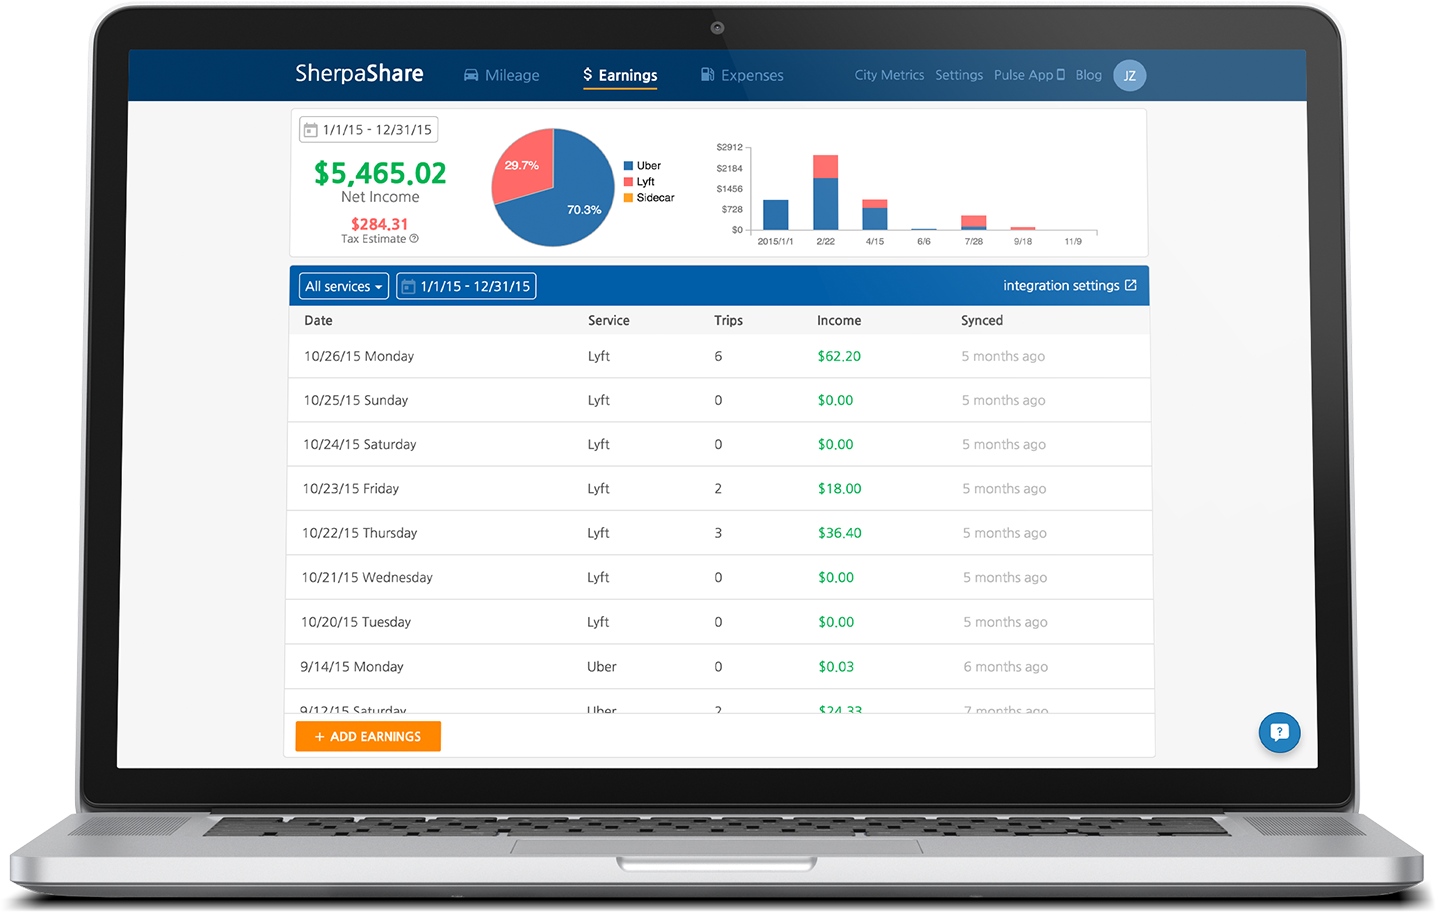Click the JZ user avatar
Viewport: 1436px width, 912px height.
1129,76
